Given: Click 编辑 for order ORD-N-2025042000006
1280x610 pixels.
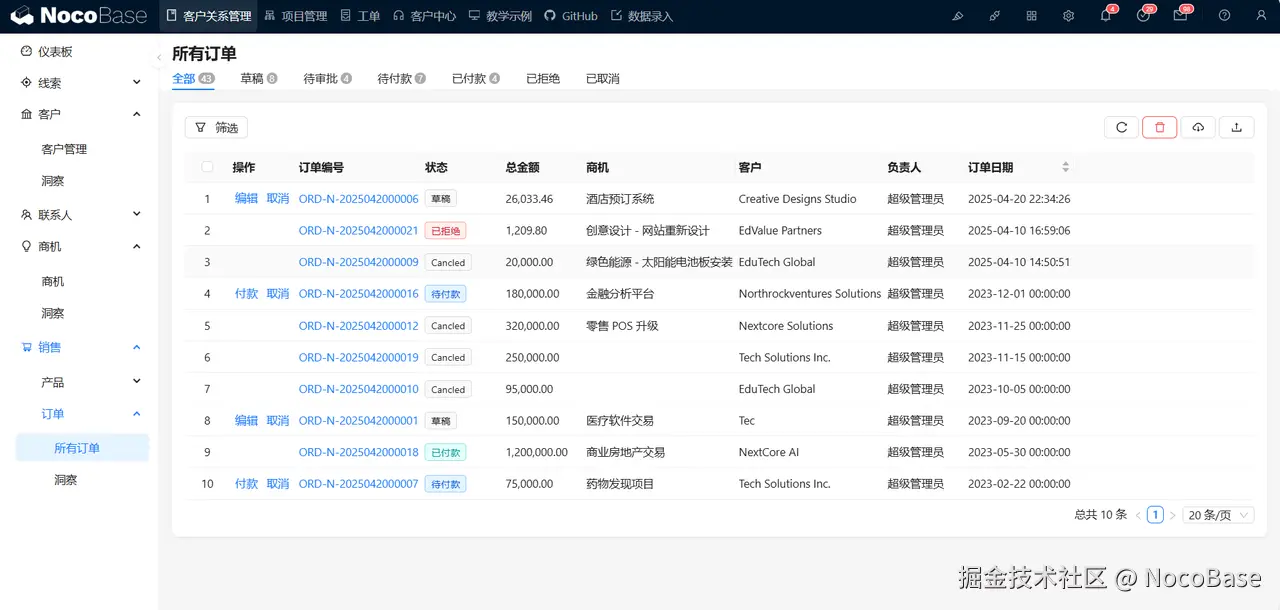Looking at the screenshot, I should 246,199.
